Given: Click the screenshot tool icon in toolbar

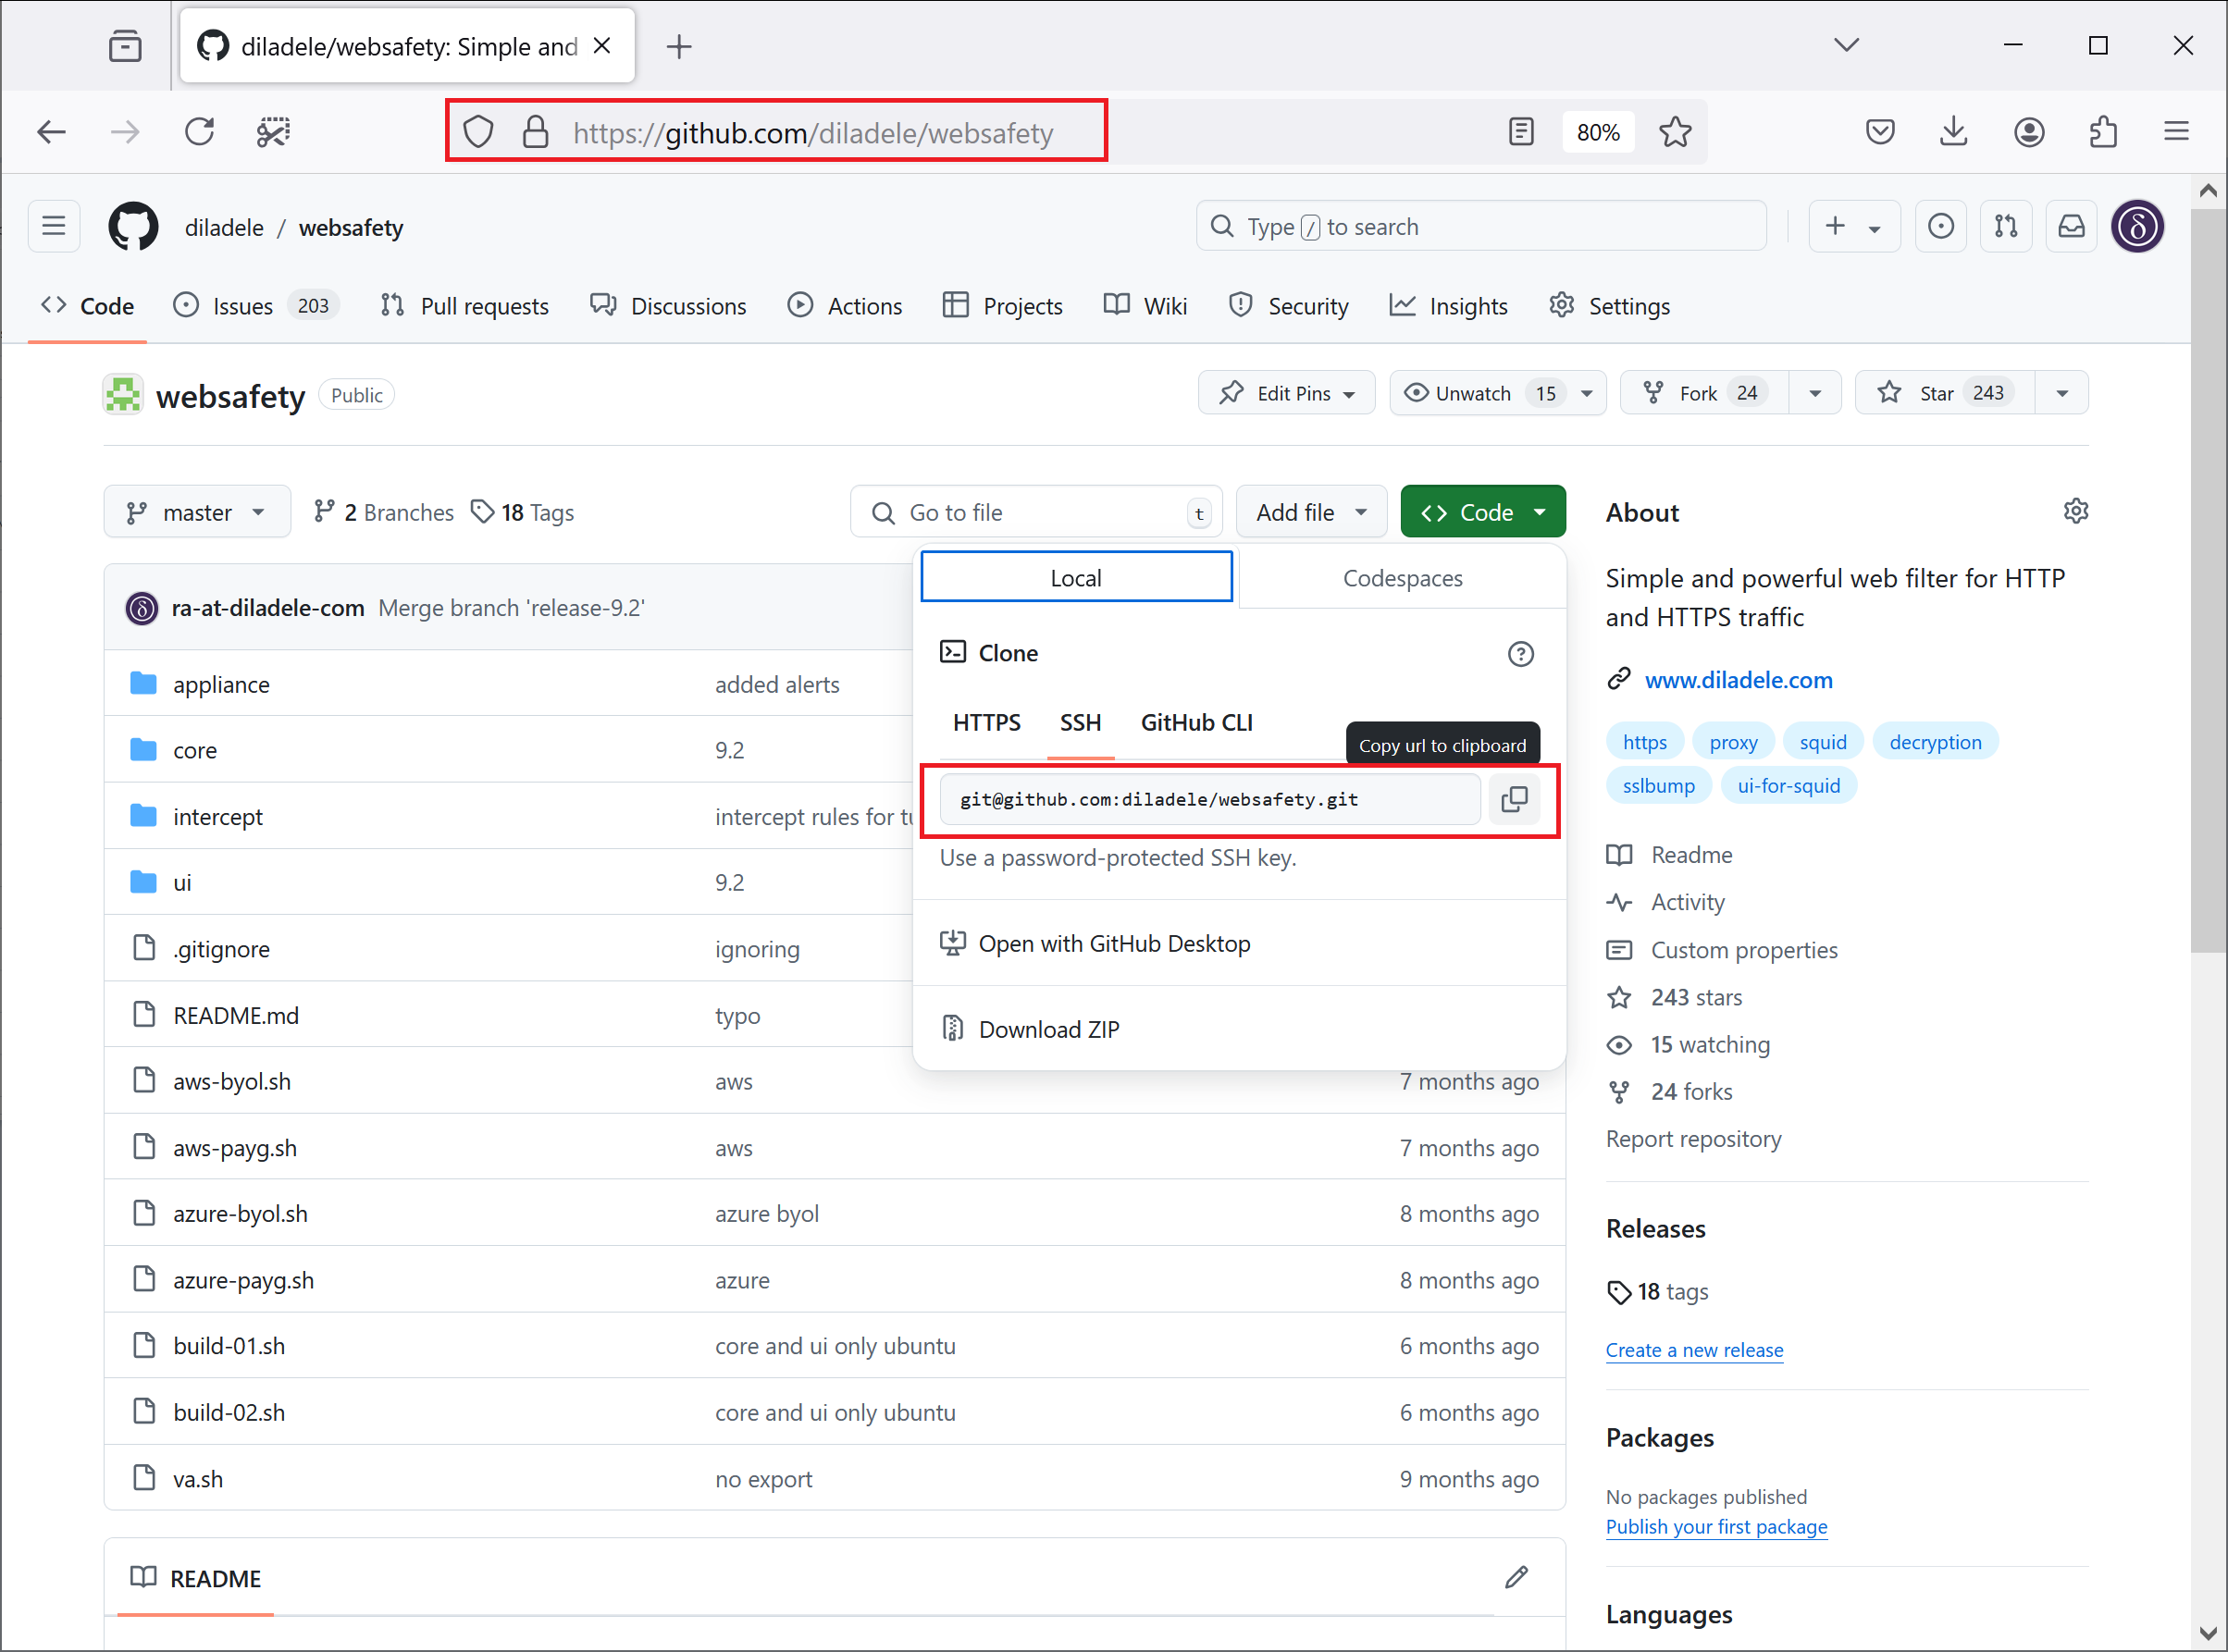Looking at the screenshot, I should [273, 132].
